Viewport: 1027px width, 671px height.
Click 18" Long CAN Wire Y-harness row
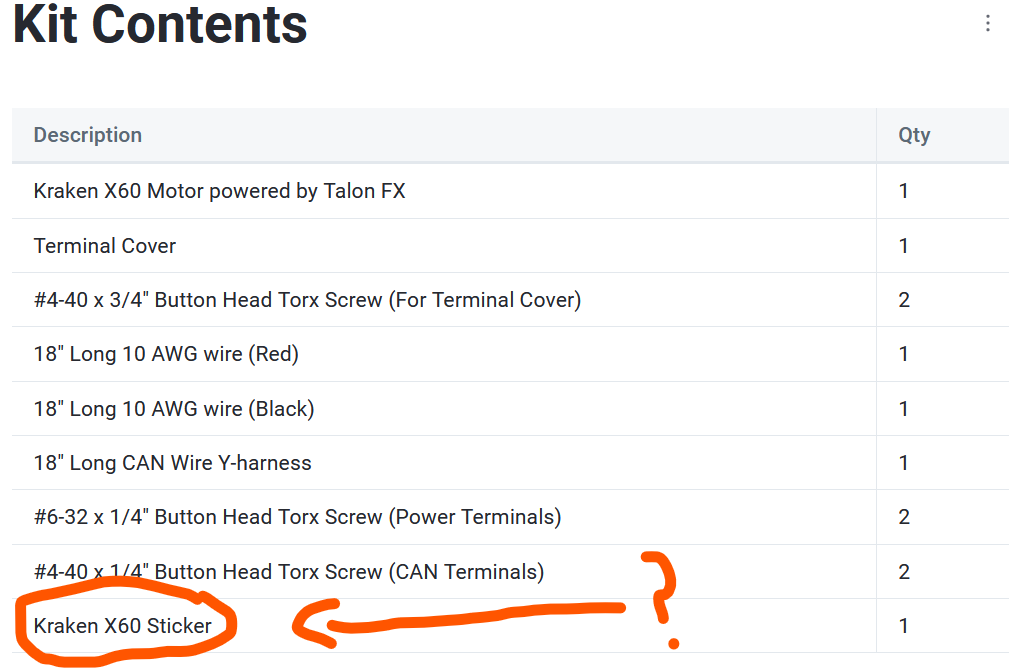click(510, 463)
